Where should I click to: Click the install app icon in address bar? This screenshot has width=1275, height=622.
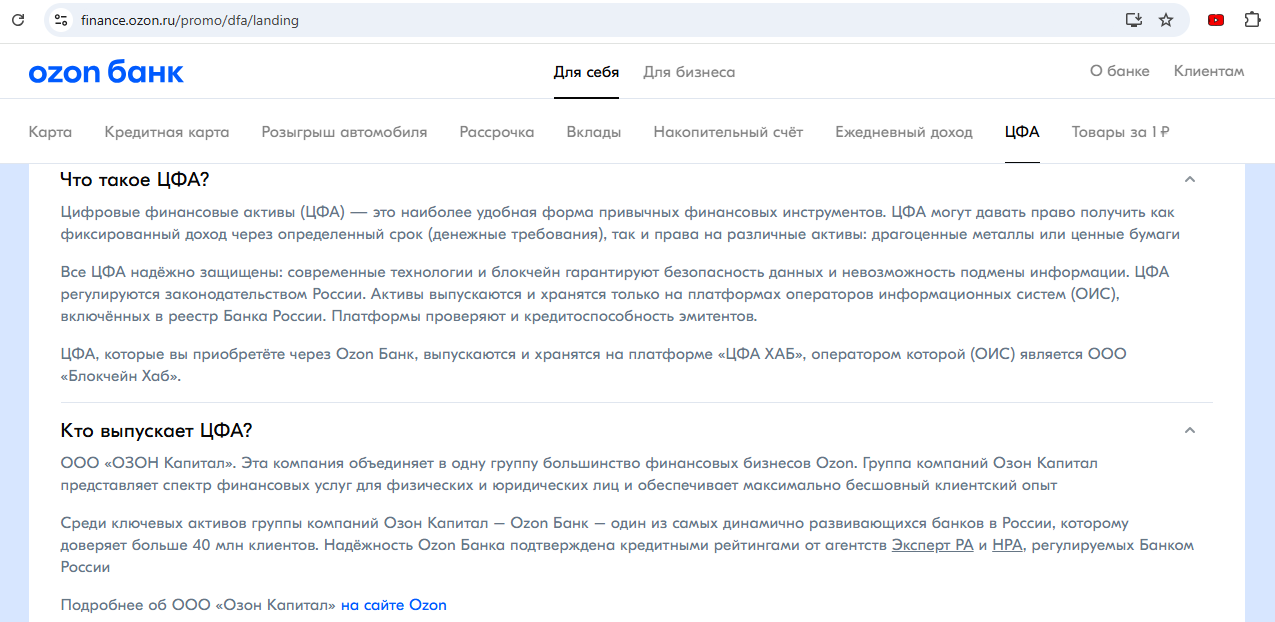tap(1133, 20)
